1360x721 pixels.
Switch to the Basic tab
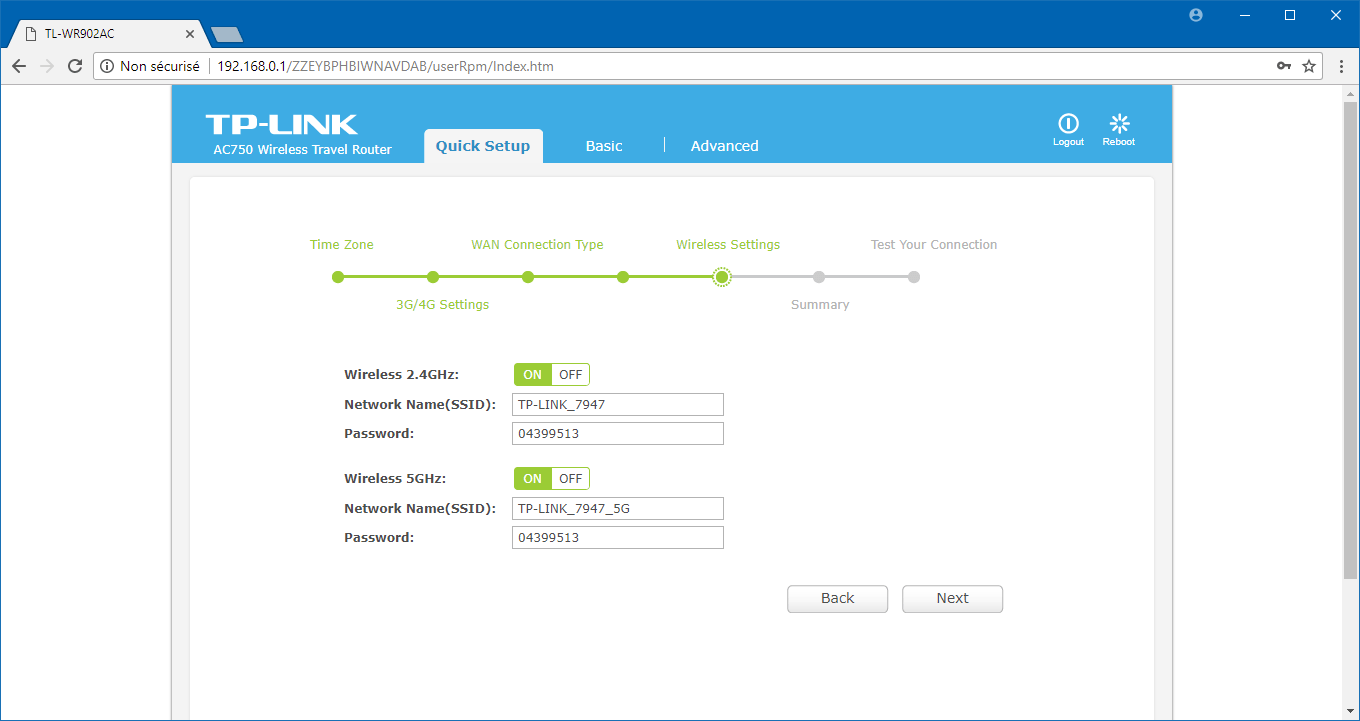point(604,146)
